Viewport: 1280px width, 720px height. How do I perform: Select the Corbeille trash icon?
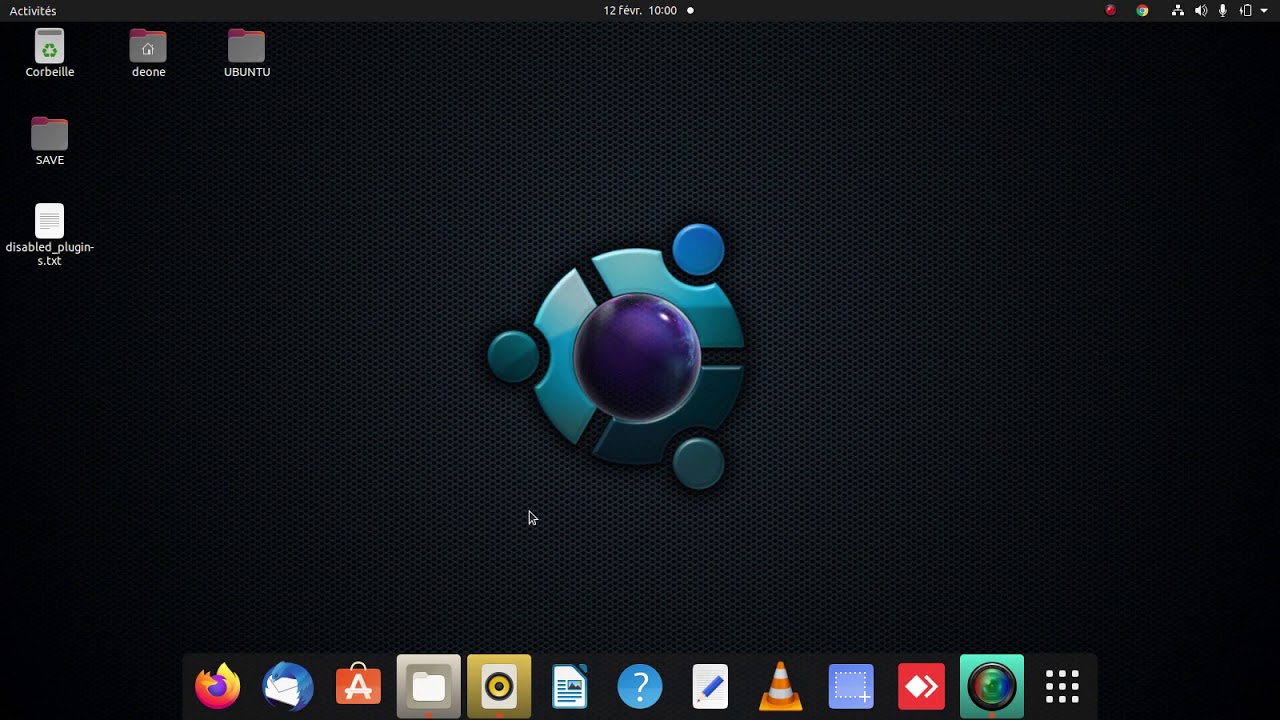[49, 53]
